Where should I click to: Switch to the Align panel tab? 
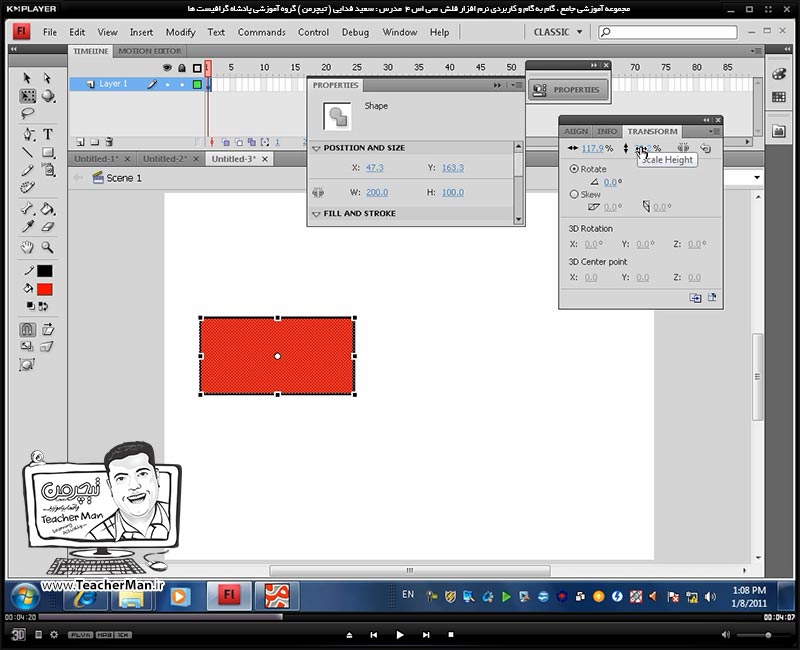(x=576, y=131)
